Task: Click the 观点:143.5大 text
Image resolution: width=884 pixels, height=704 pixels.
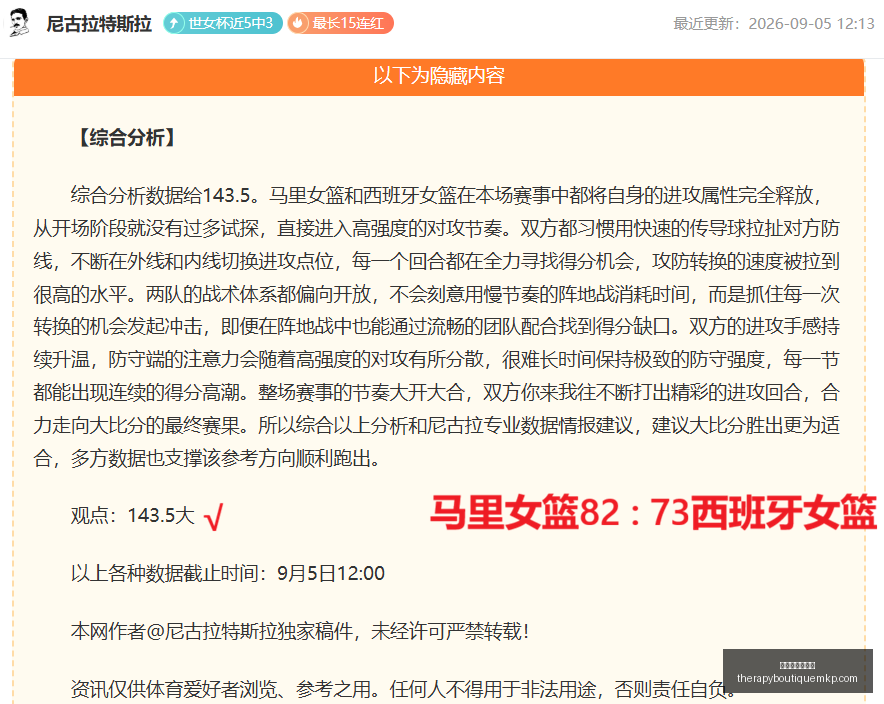Action: [133, 515]
